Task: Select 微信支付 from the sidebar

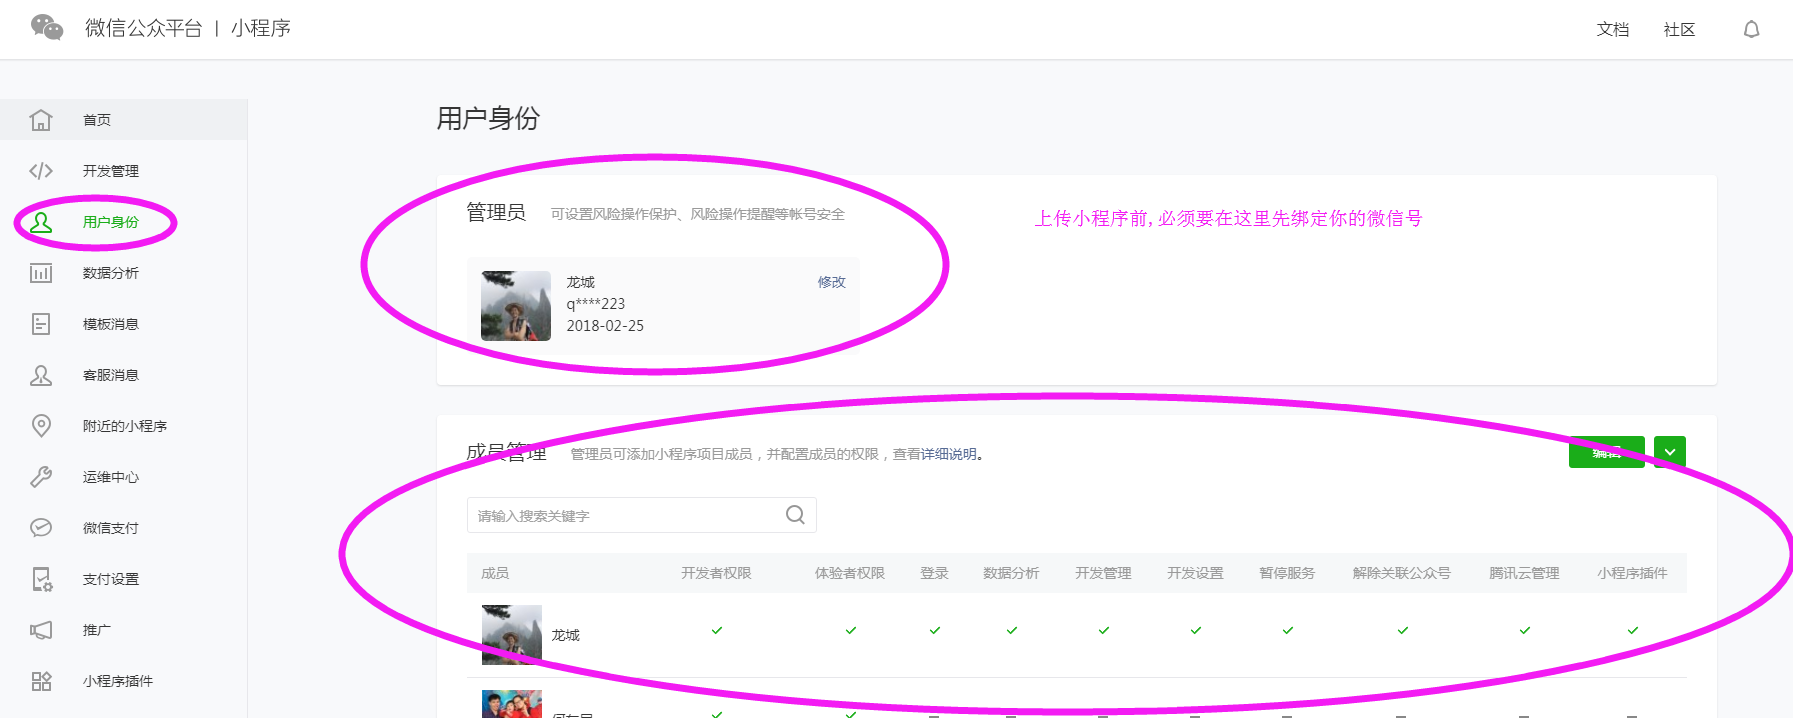Action: [110, 528]
